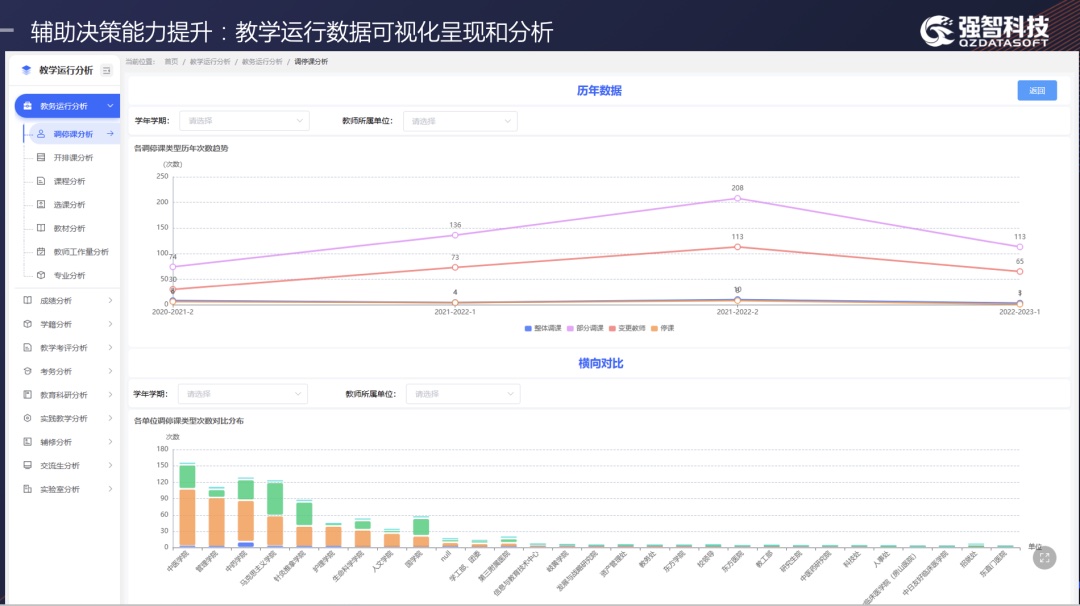
Task: Click the blue 返回 button
Action: (1037, 90)
